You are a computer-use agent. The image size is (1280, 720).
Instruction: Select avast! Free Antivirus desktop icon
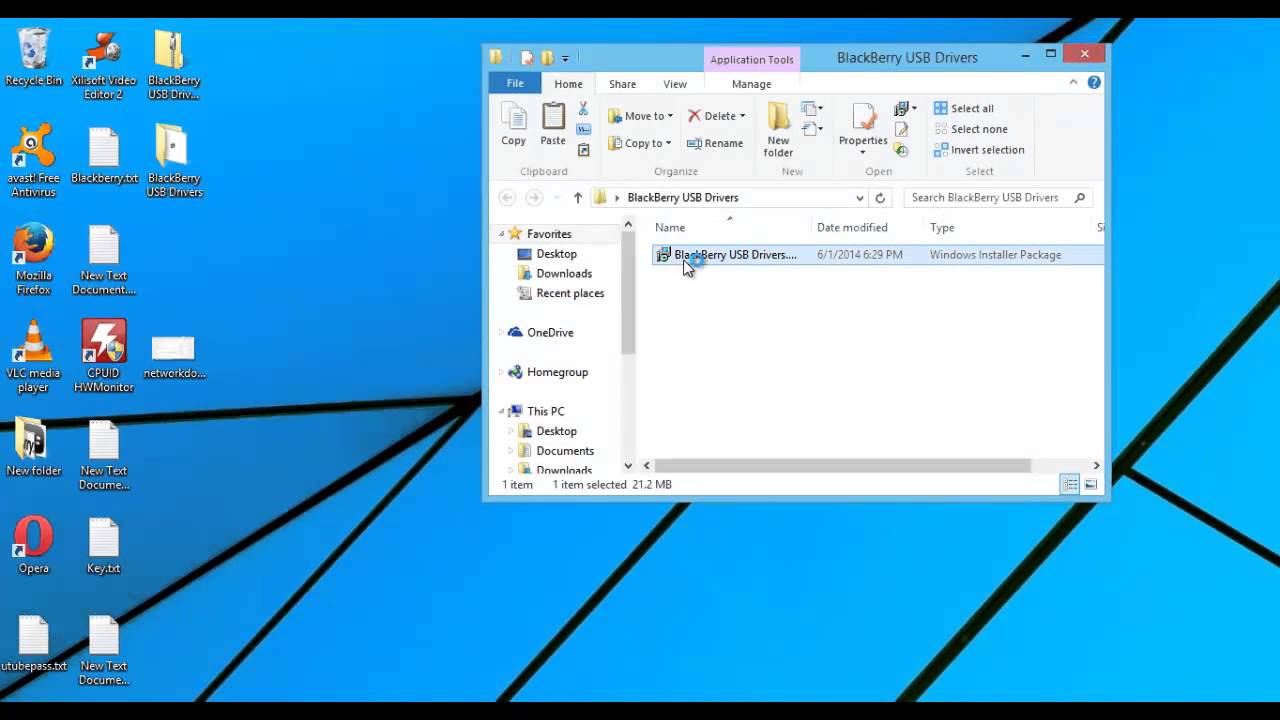point(33,162)
